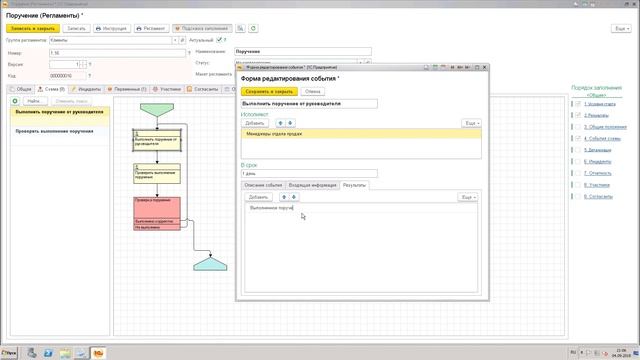Move result down with the down arrow icon
This screenshot has width=640, height=360.
pos(293,197)
